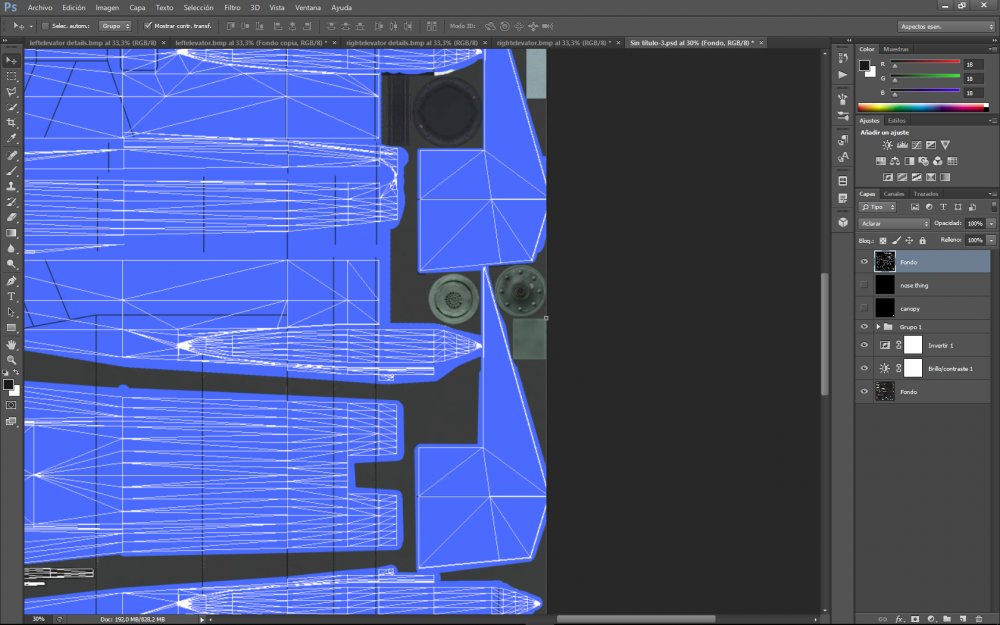Open the Filtro menu
This screenshot has height=625, width=1000.
click(x=232, y=8)
